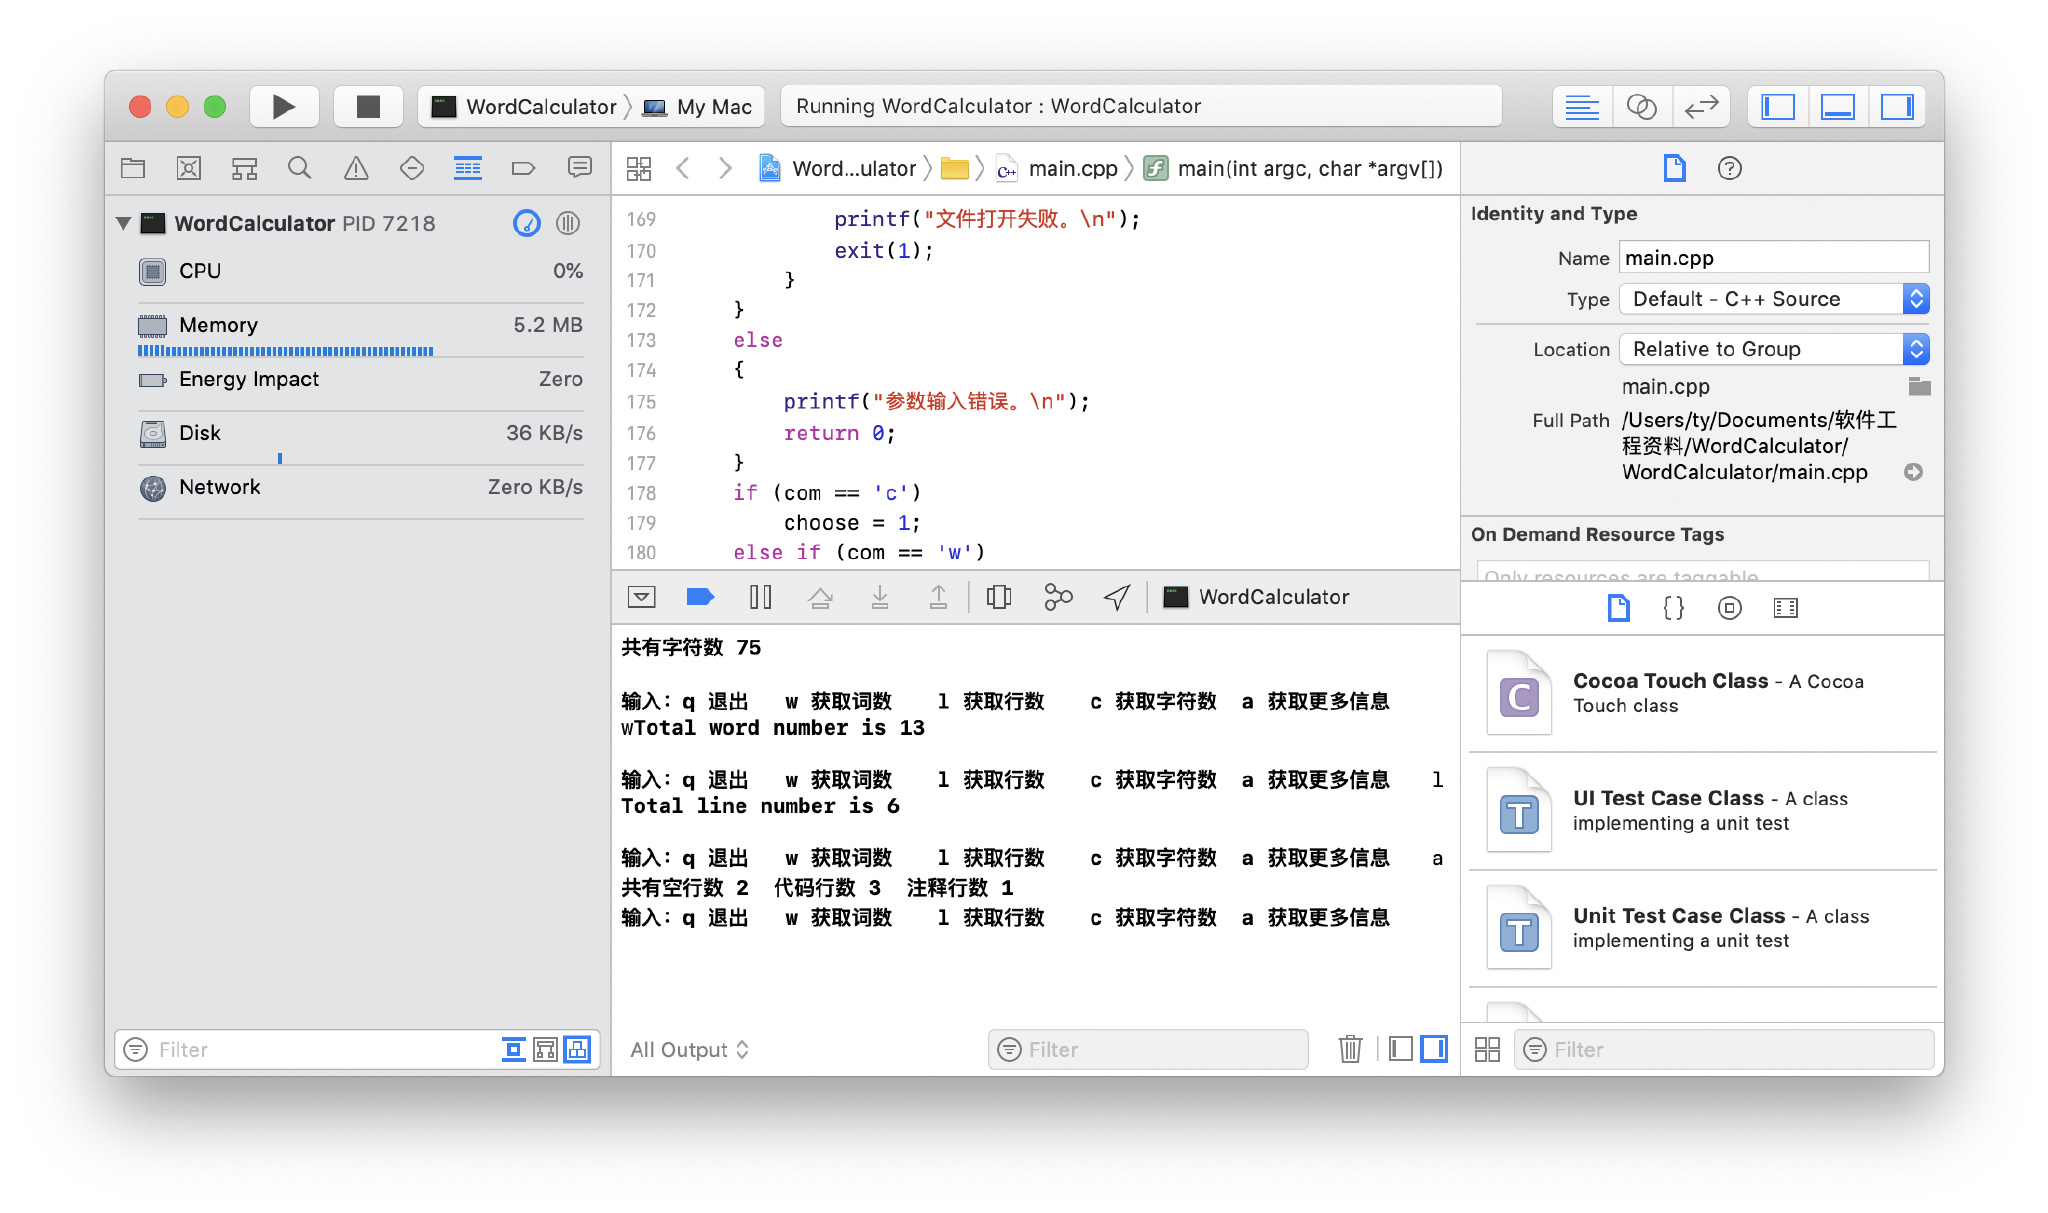Screen dimensions: 2048x1213
Task: Switch to the Code Snippet library tab
Action: [x=1673, y=608]
